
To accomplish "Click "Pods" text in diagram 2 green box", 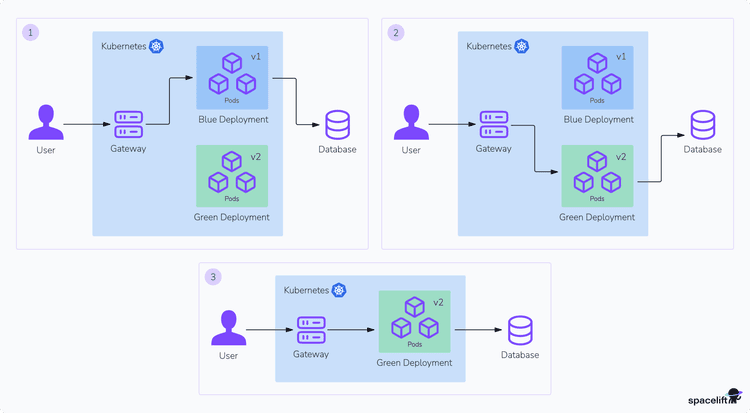I will pos(597,199).
